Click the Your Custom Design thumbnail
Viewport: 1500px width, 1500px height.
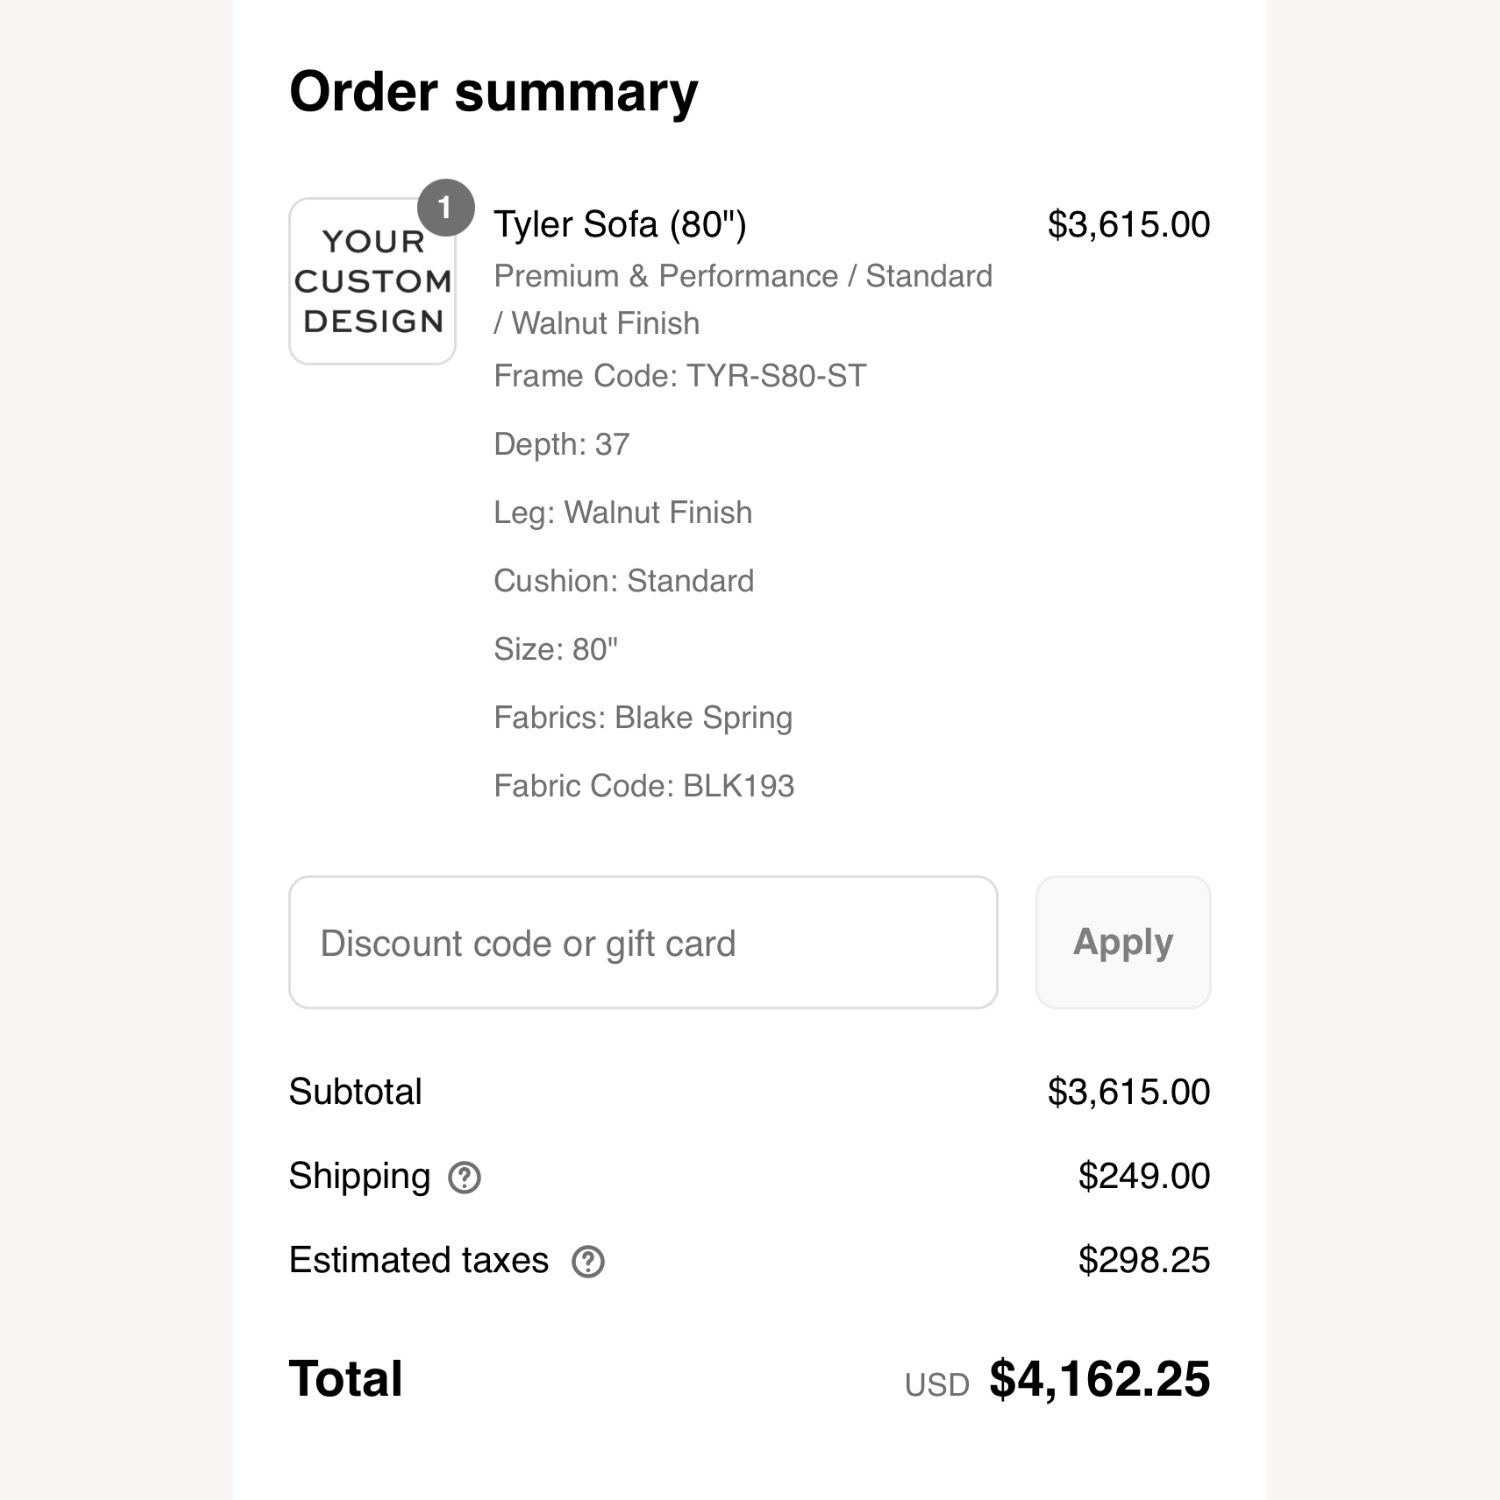(372, 282)
